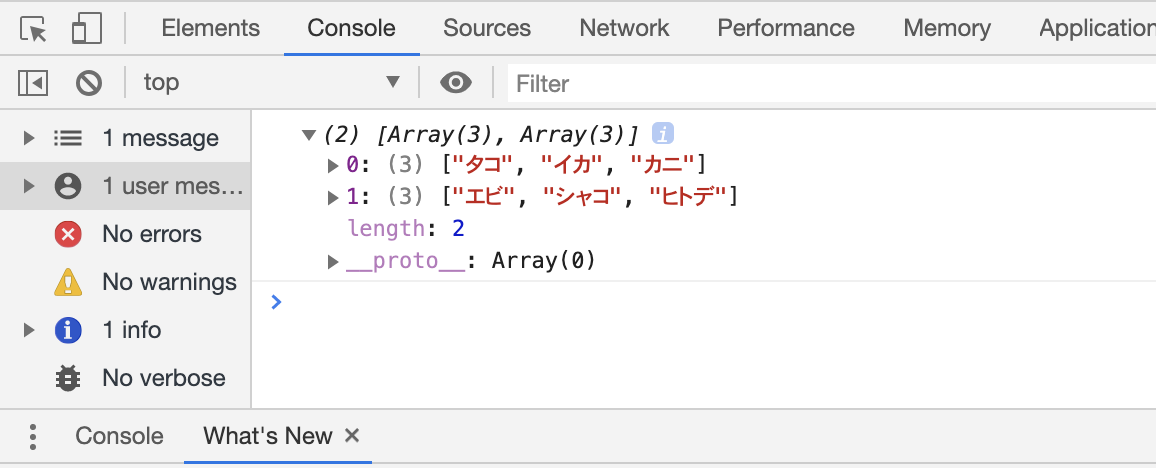This screenshot has height=468, width=1156.
Task: Close the What's New drawer tab
Action: tap(352, 436)
